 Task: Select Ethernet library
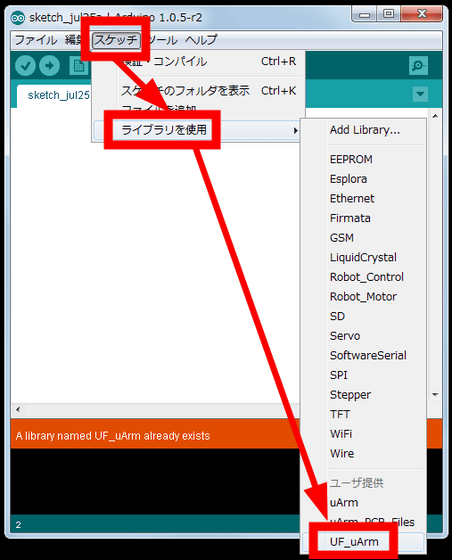(x=352, y=199)
